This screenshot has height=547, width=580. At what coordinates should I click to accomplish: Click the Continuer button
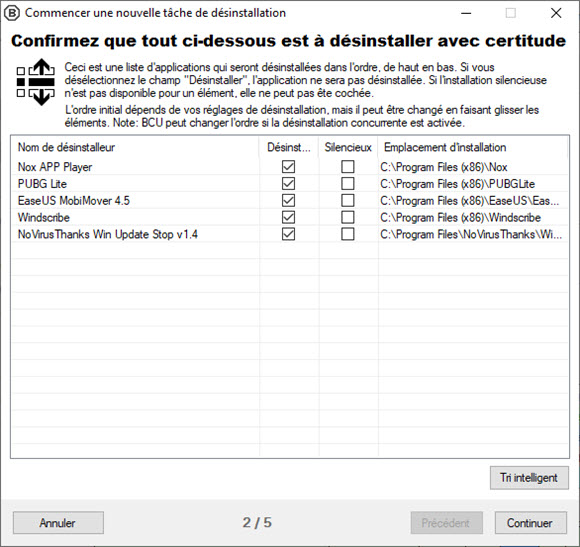(530, 523)
